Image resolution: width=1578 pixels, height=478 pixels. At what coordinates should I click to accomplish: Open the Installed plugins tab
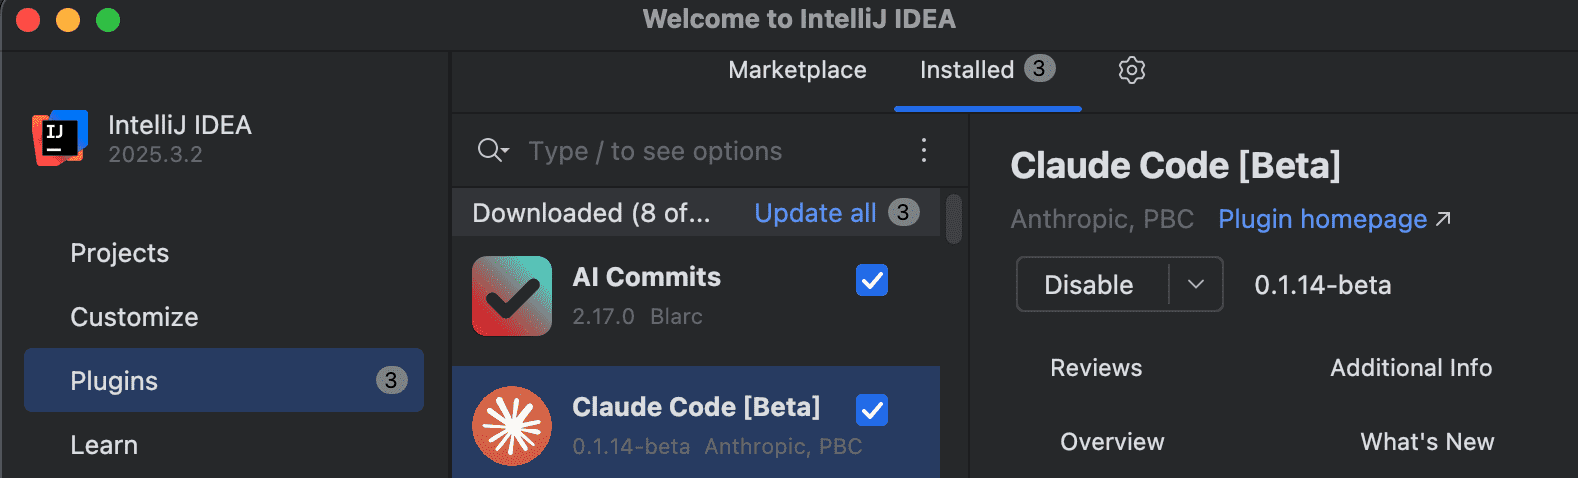point(966,70)
